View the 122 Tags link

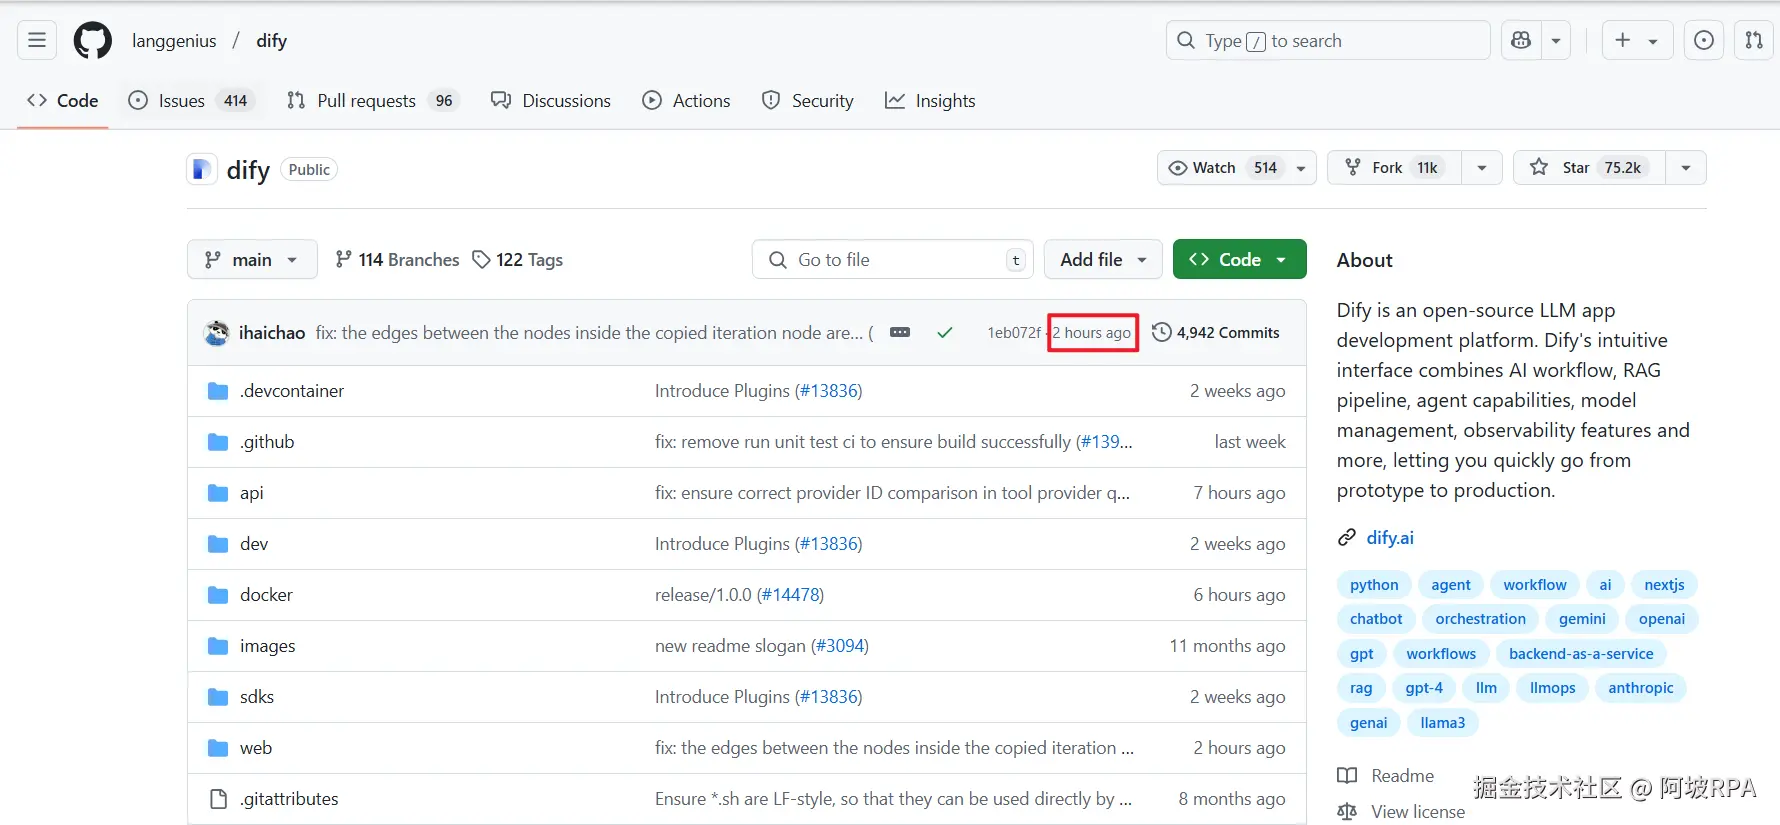click(x=518, y=259)
